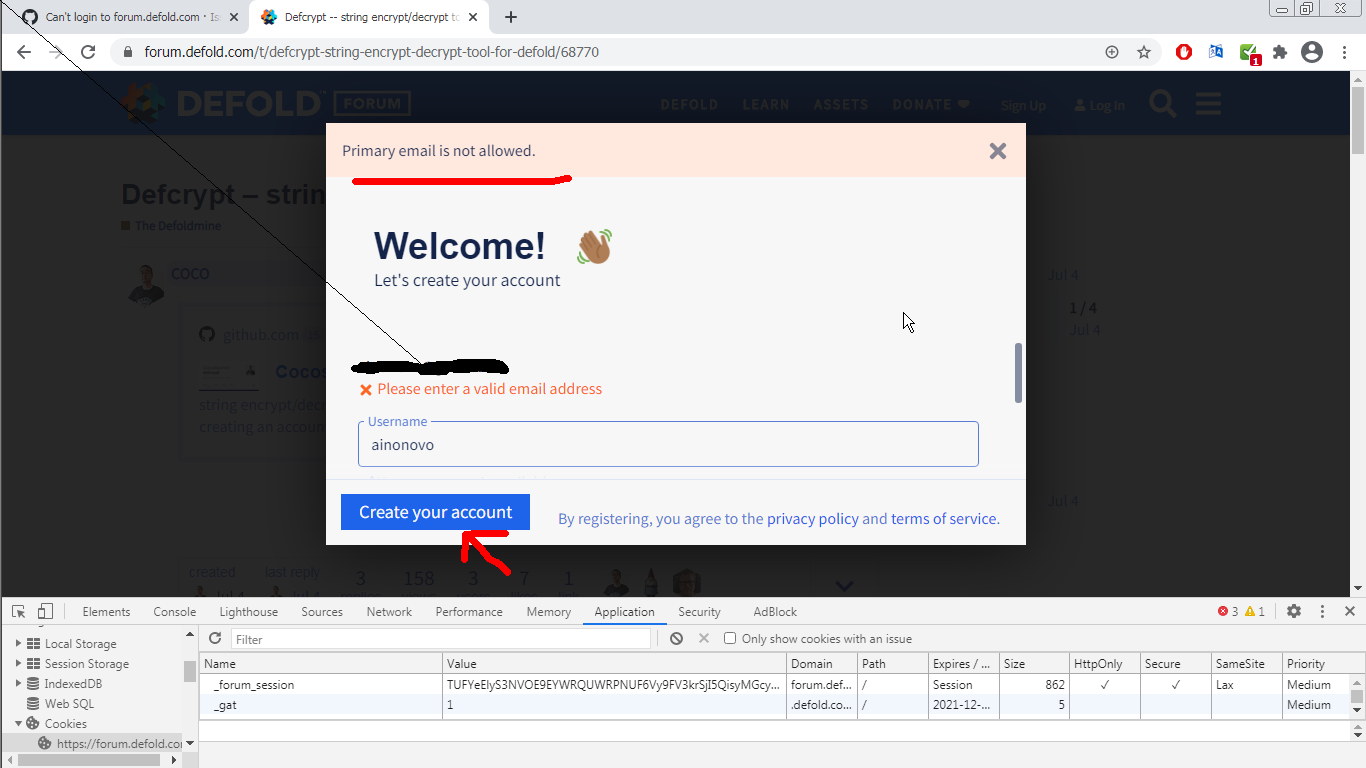The image size is (1366, 768).
Task: Expand Local Storage in the sidebar
Action: [x=18, y=643]
